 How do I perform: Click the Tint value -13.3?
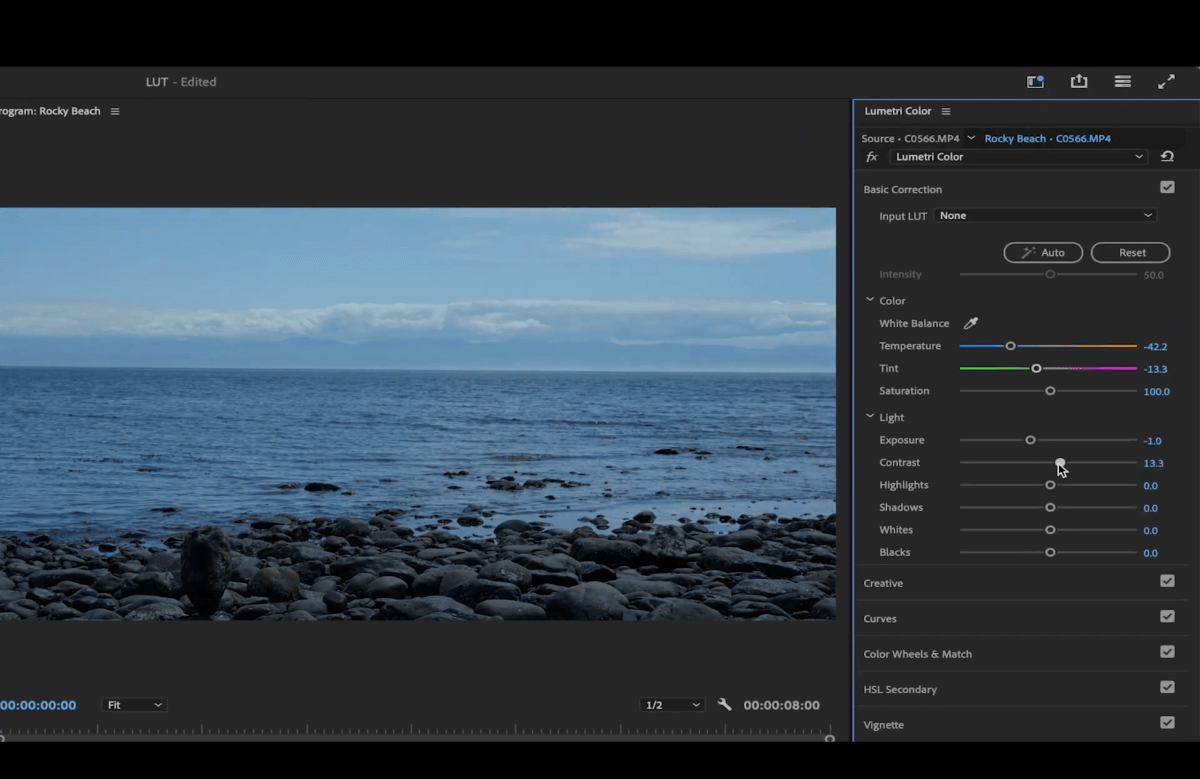point(1155,369)
